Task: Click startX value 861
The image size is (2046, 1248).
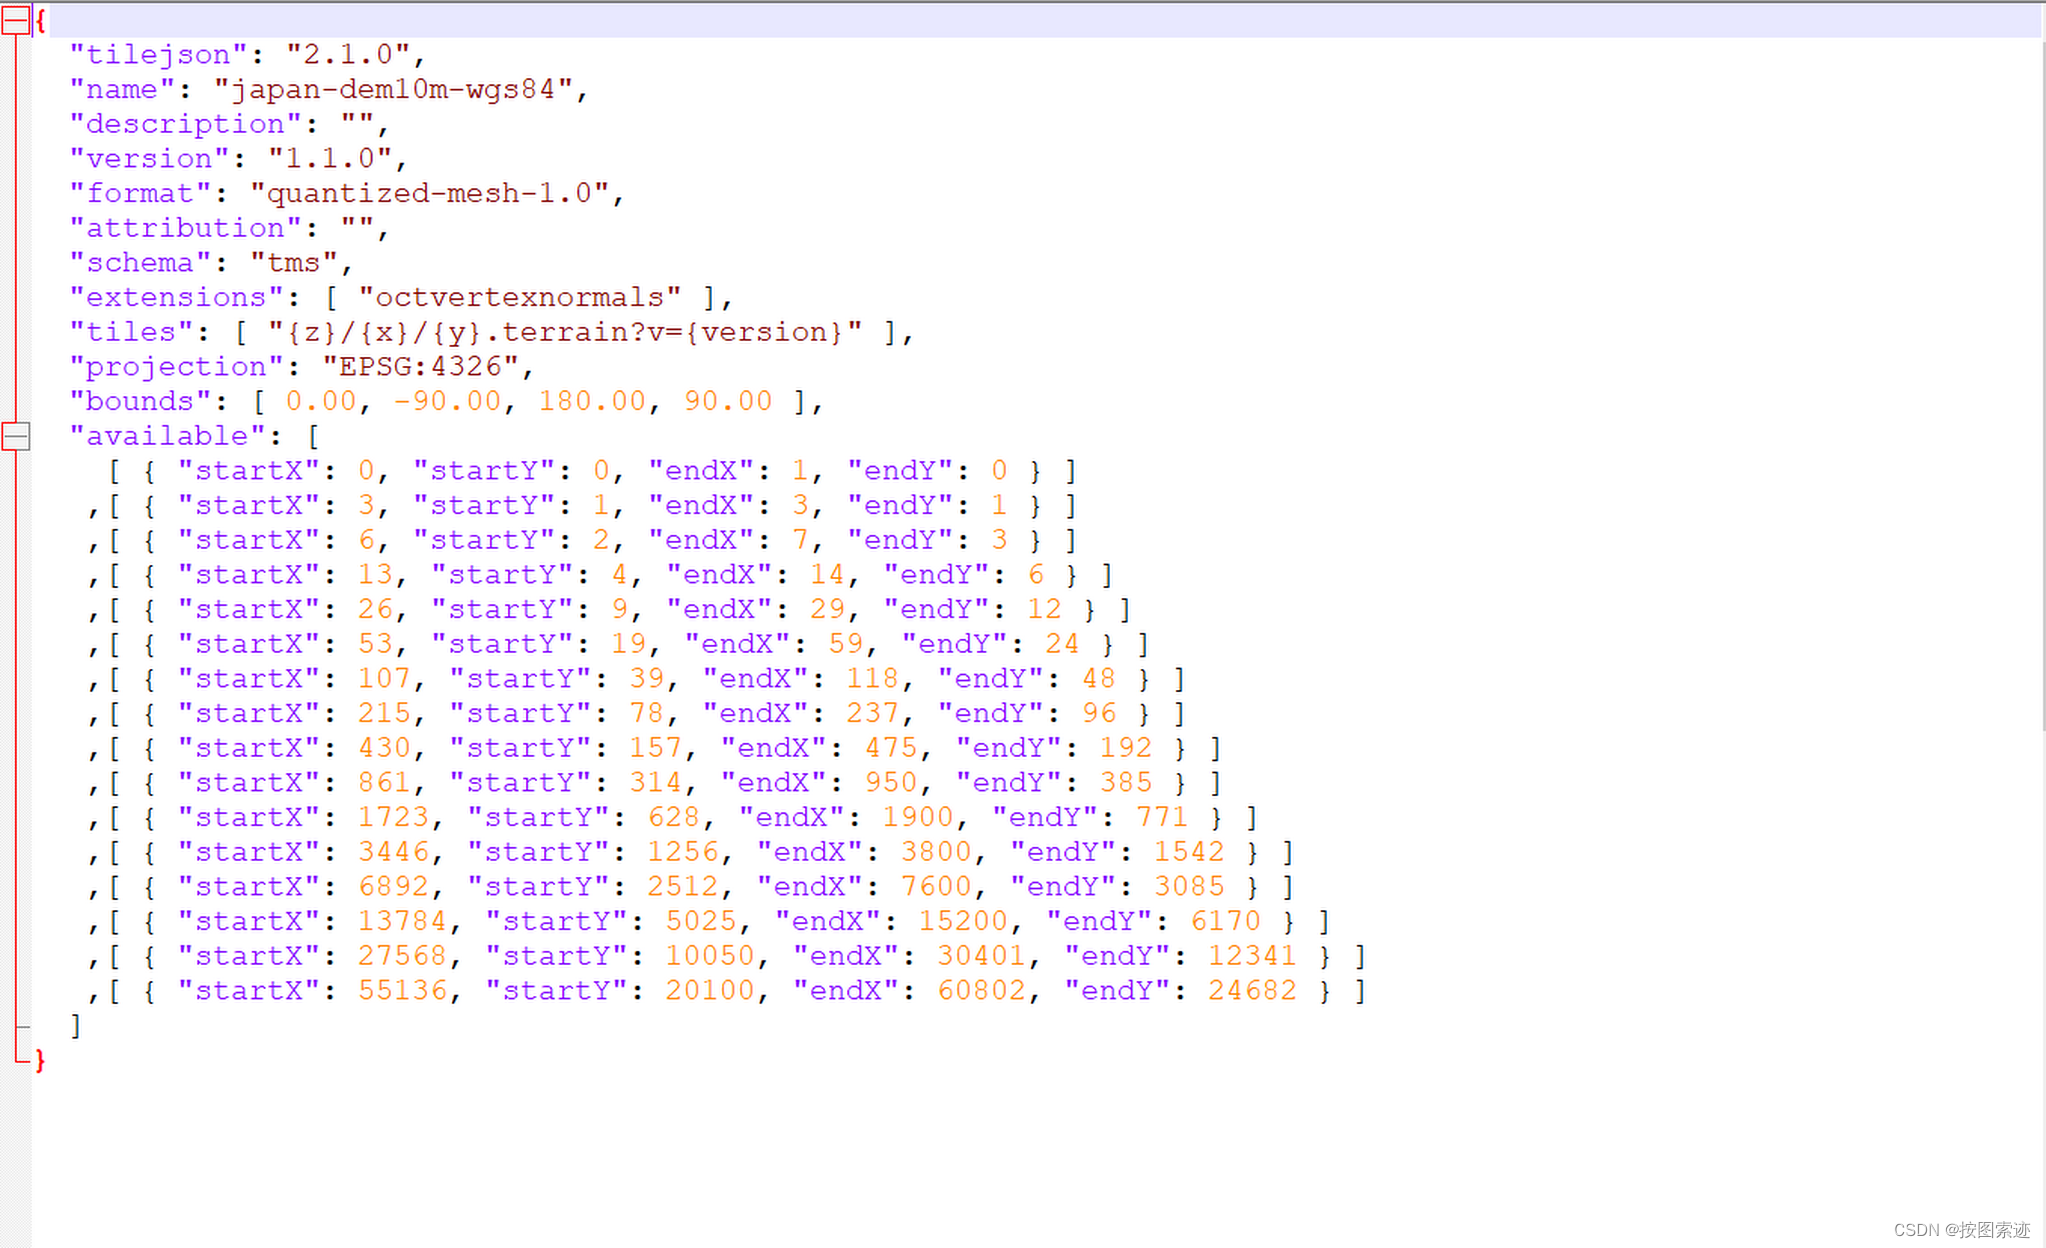Action: [384, 783]
